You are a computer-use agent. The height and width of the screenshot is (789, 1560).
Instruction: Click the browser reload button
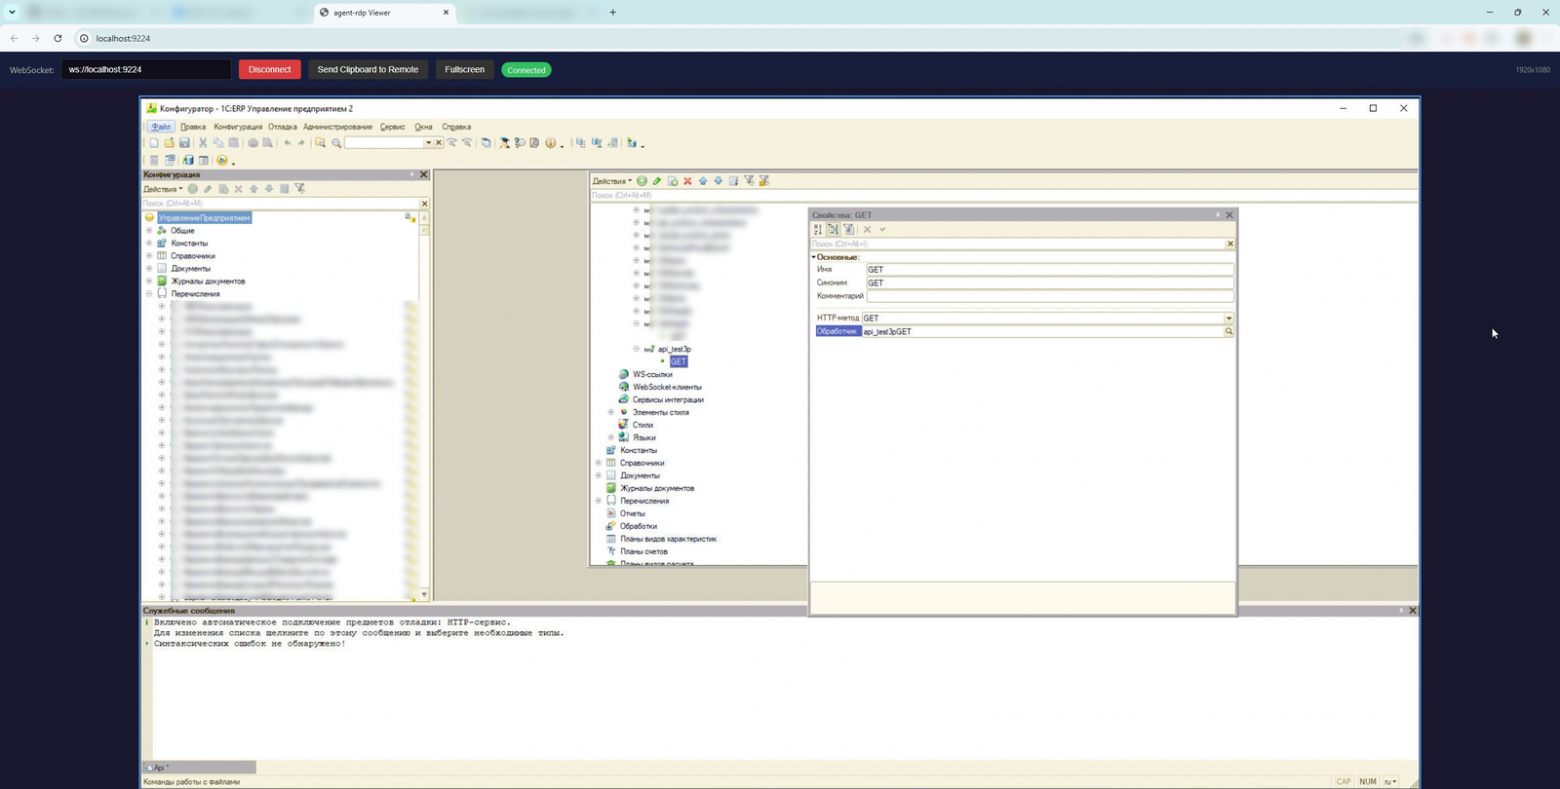coord(58,38)
